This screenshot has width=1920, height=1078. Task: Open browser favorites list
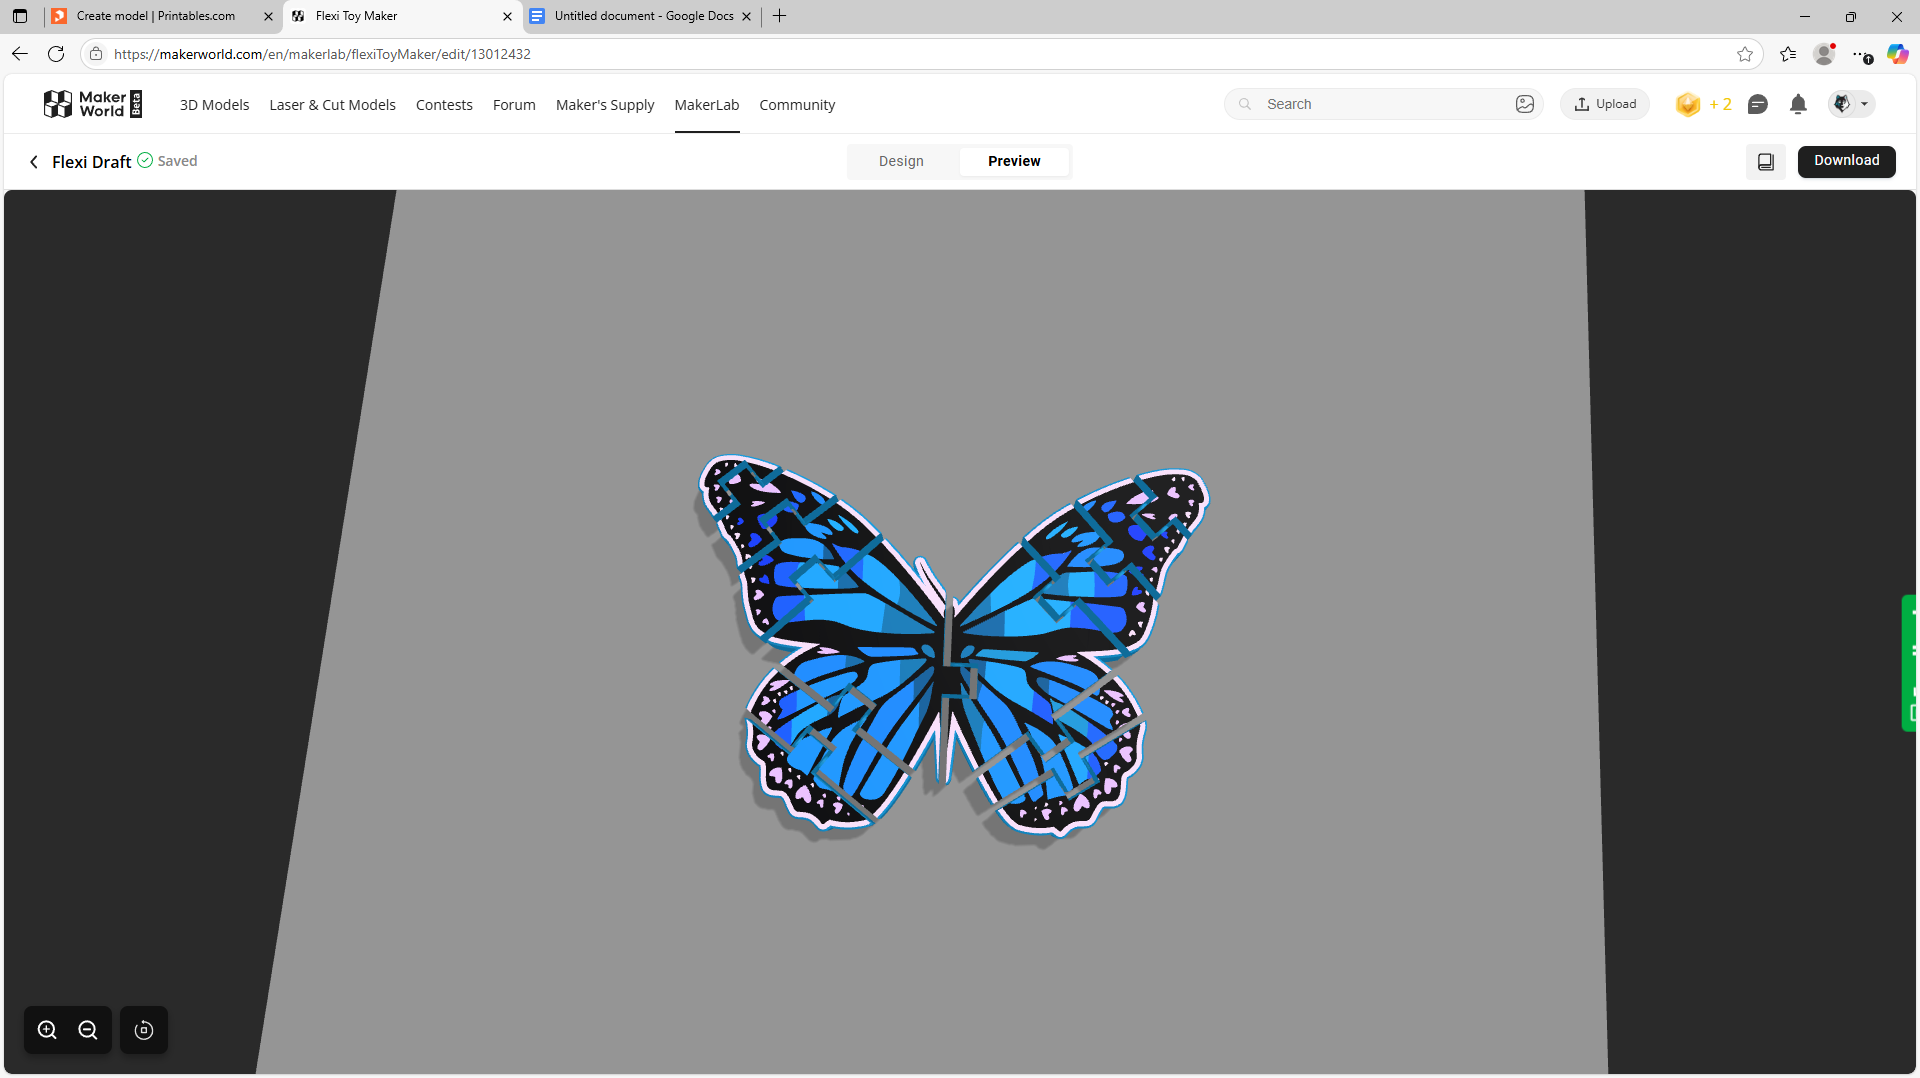click(x=1788, y=54)
